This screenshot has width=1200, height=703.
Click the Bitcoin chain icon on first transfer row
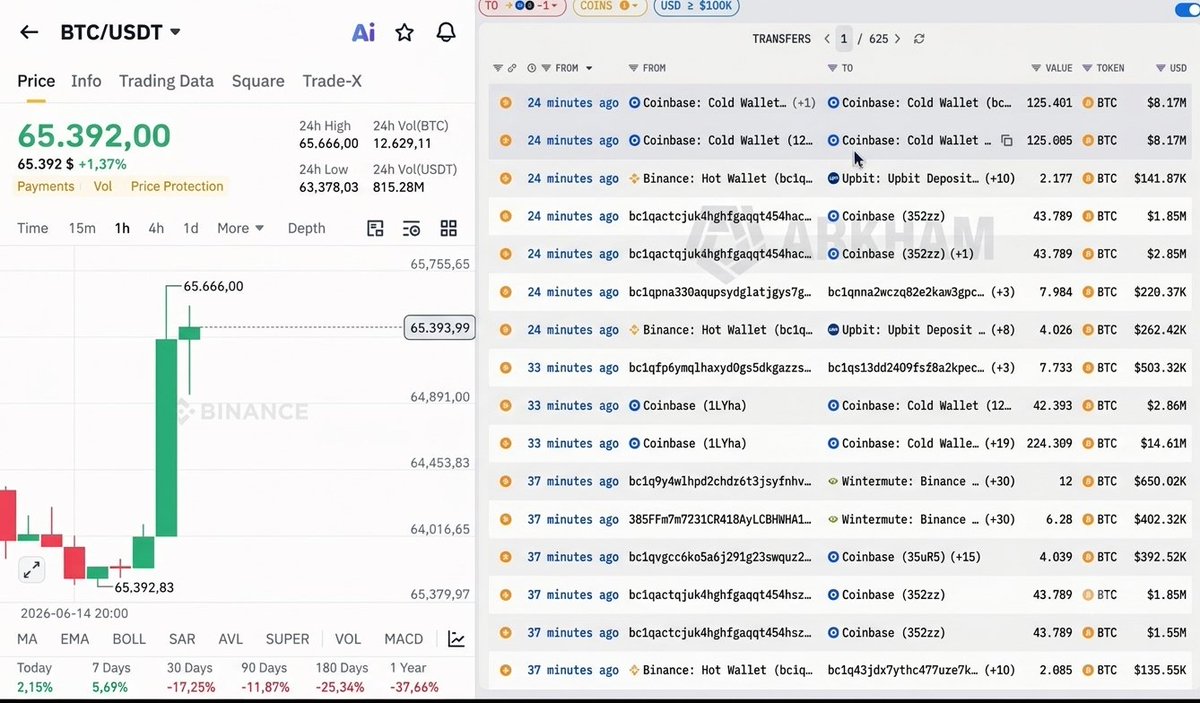[x=505, y=103]
